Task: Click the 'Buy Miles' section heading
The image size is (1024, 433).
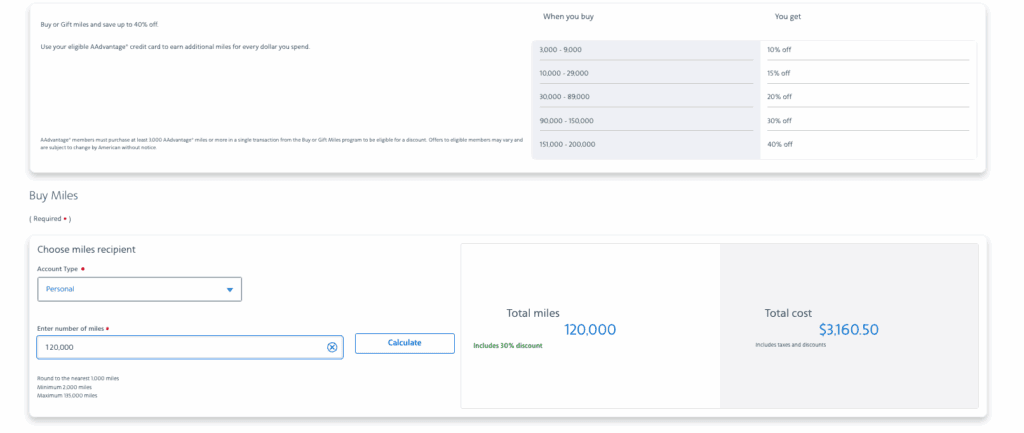Action: pyautogui.click(x=53, y=196)
